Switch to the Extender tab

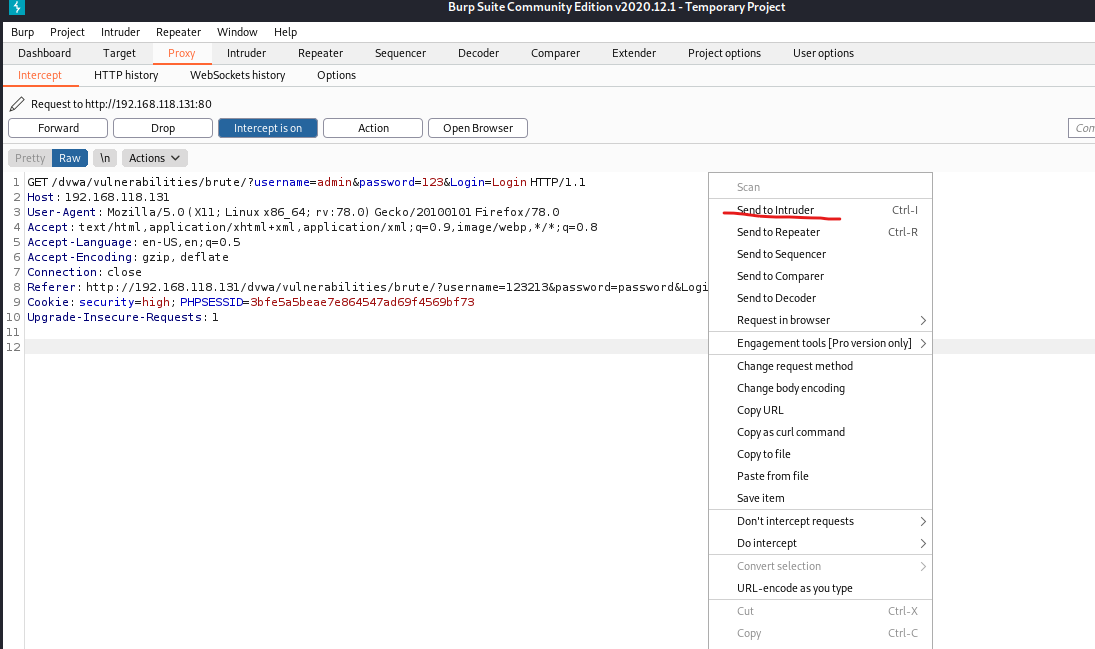[x=634, y=53]
